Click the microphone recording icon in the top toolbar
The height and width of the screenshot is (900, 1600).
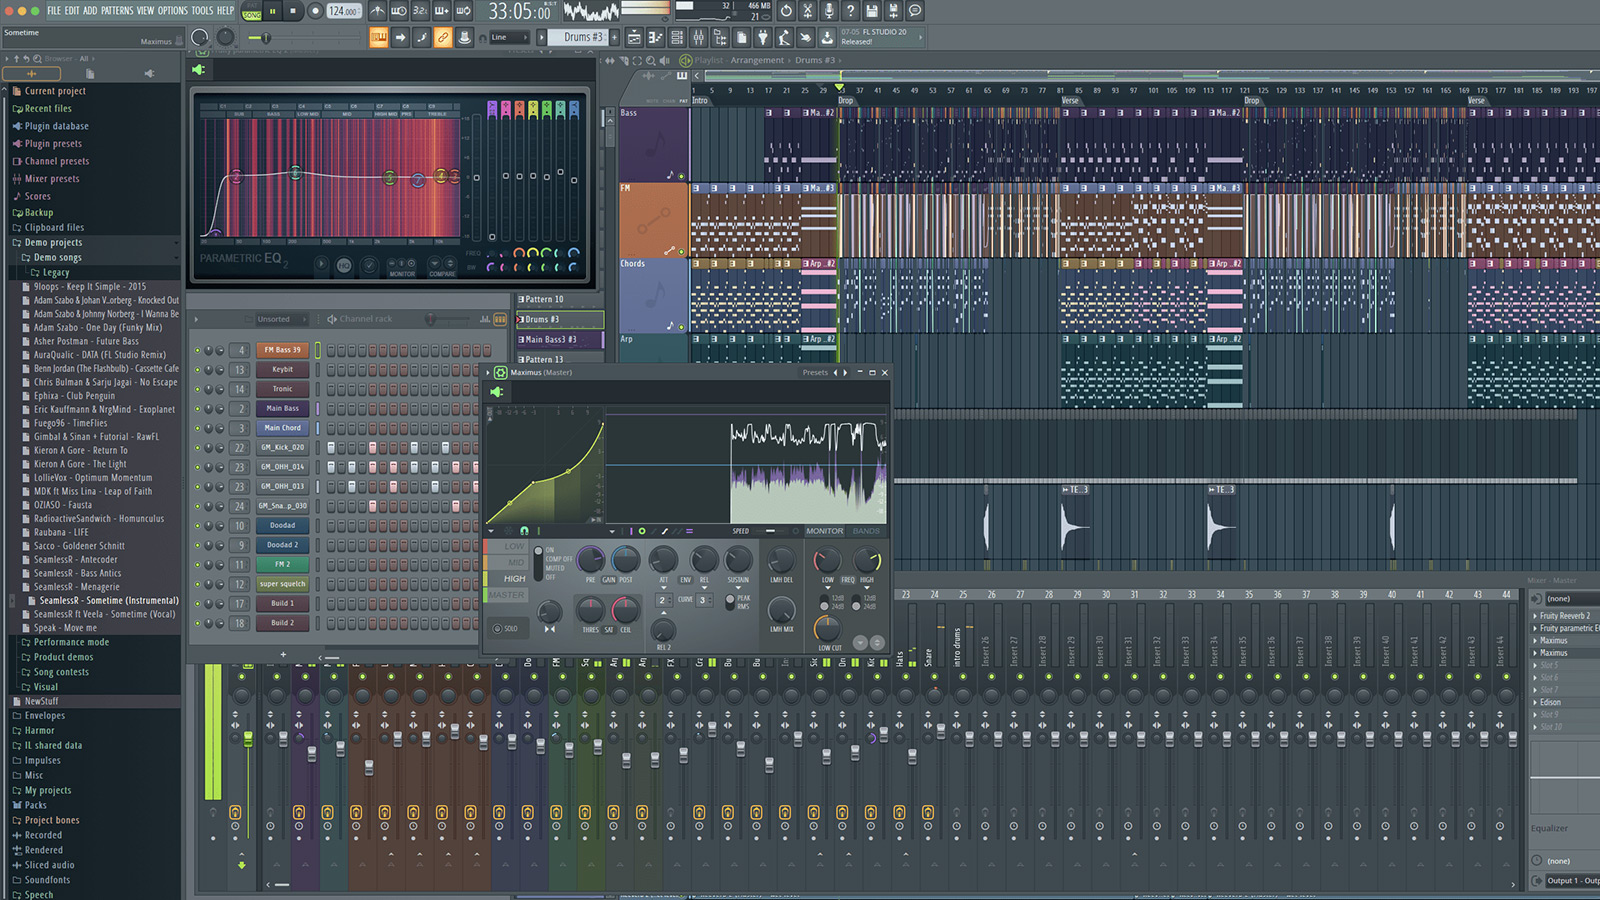[829, 11]
